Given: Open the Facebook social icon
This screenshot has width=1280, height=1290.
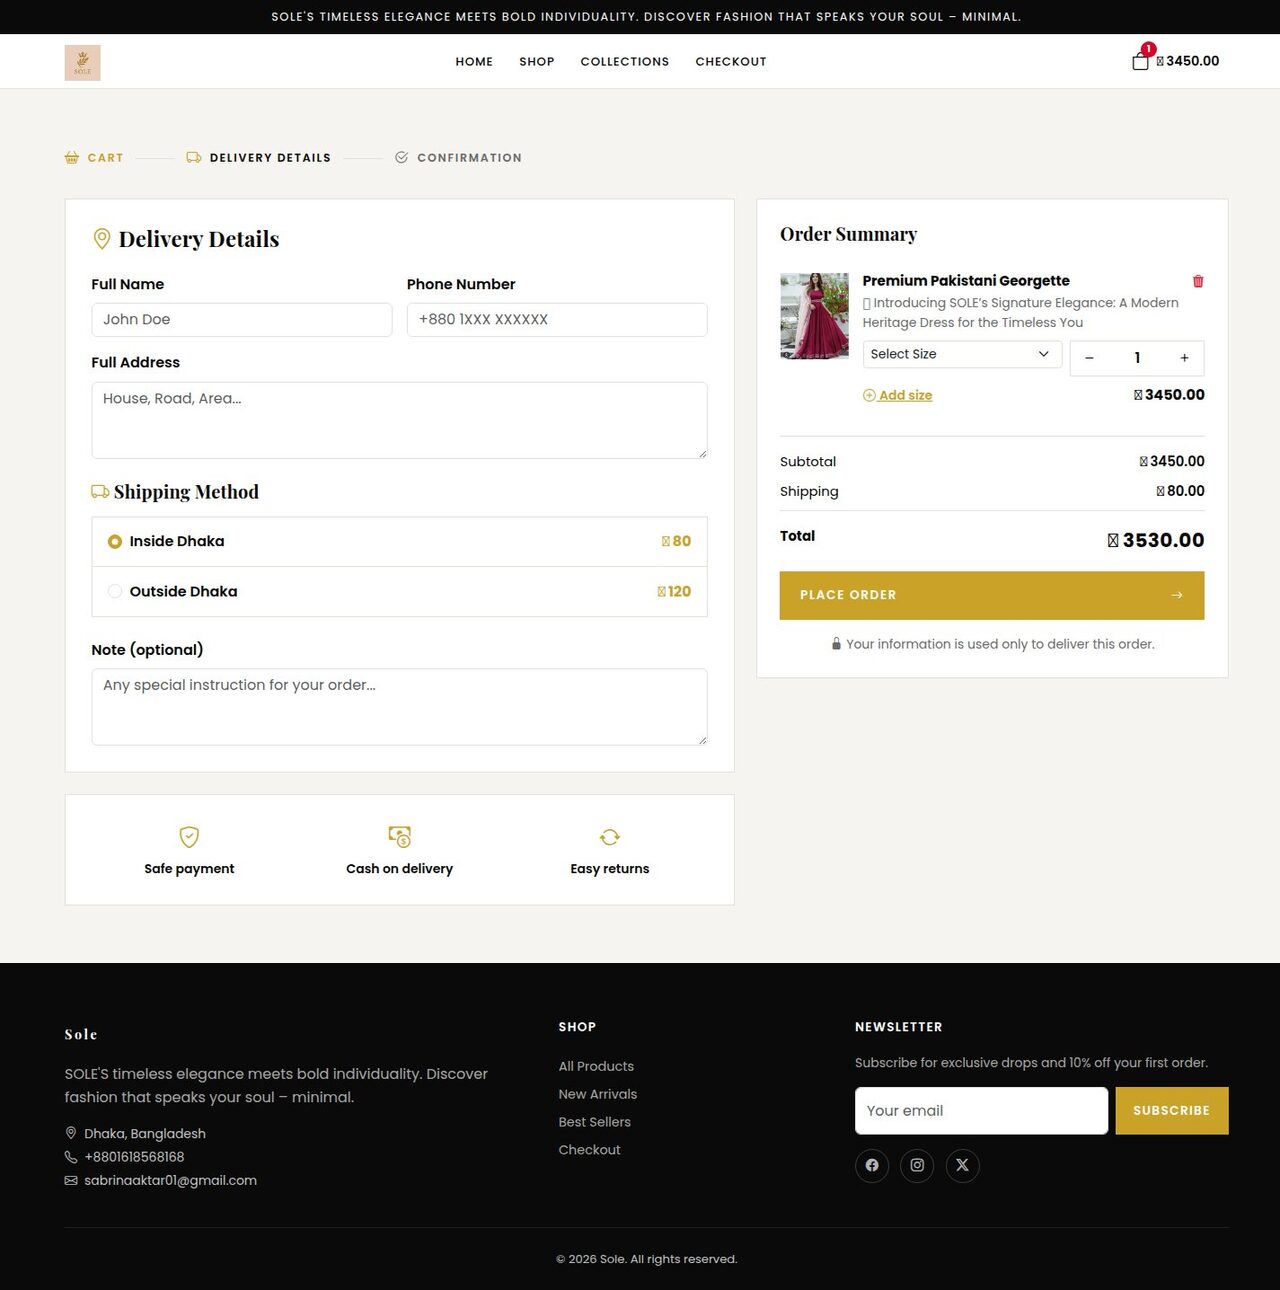Looking at the screenshot, I should 872,1165.
